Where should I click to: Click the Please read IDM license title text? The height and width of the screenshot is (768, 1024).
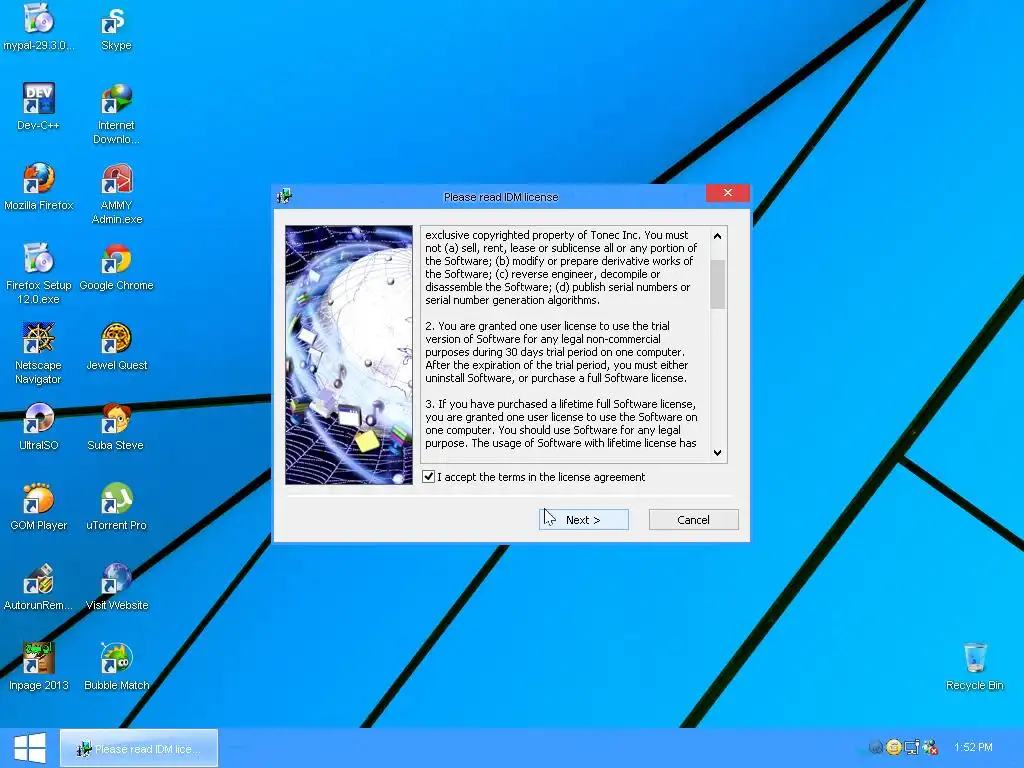coord(501,197)
